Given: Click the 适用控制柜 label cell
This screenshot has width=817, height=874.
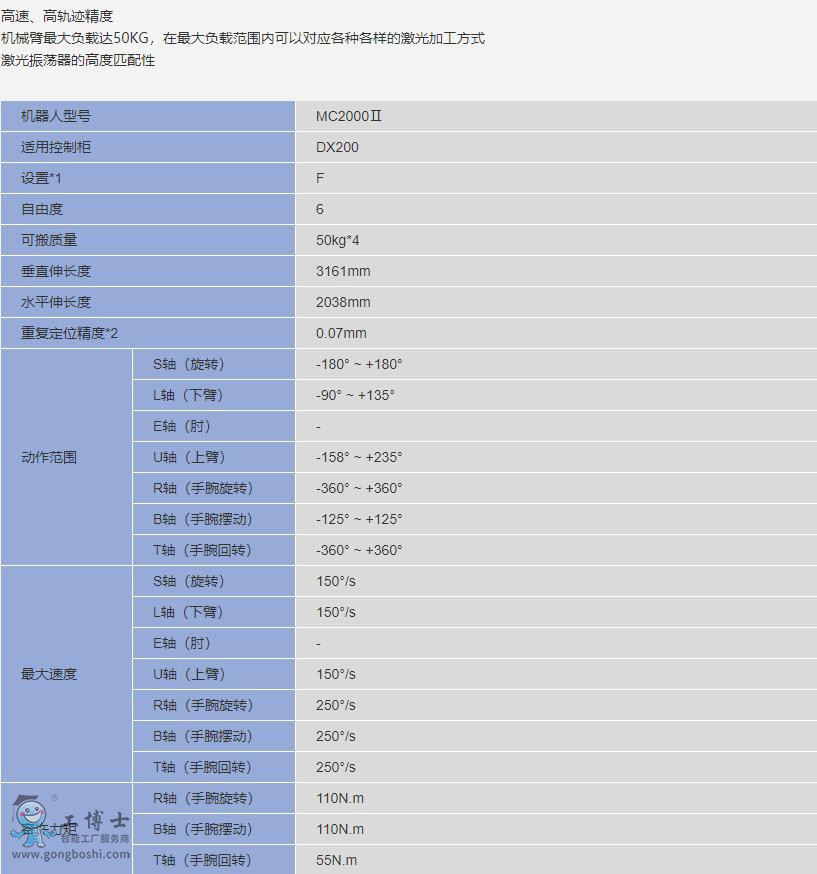Looking at the screenshot, I should pos(56,147).
